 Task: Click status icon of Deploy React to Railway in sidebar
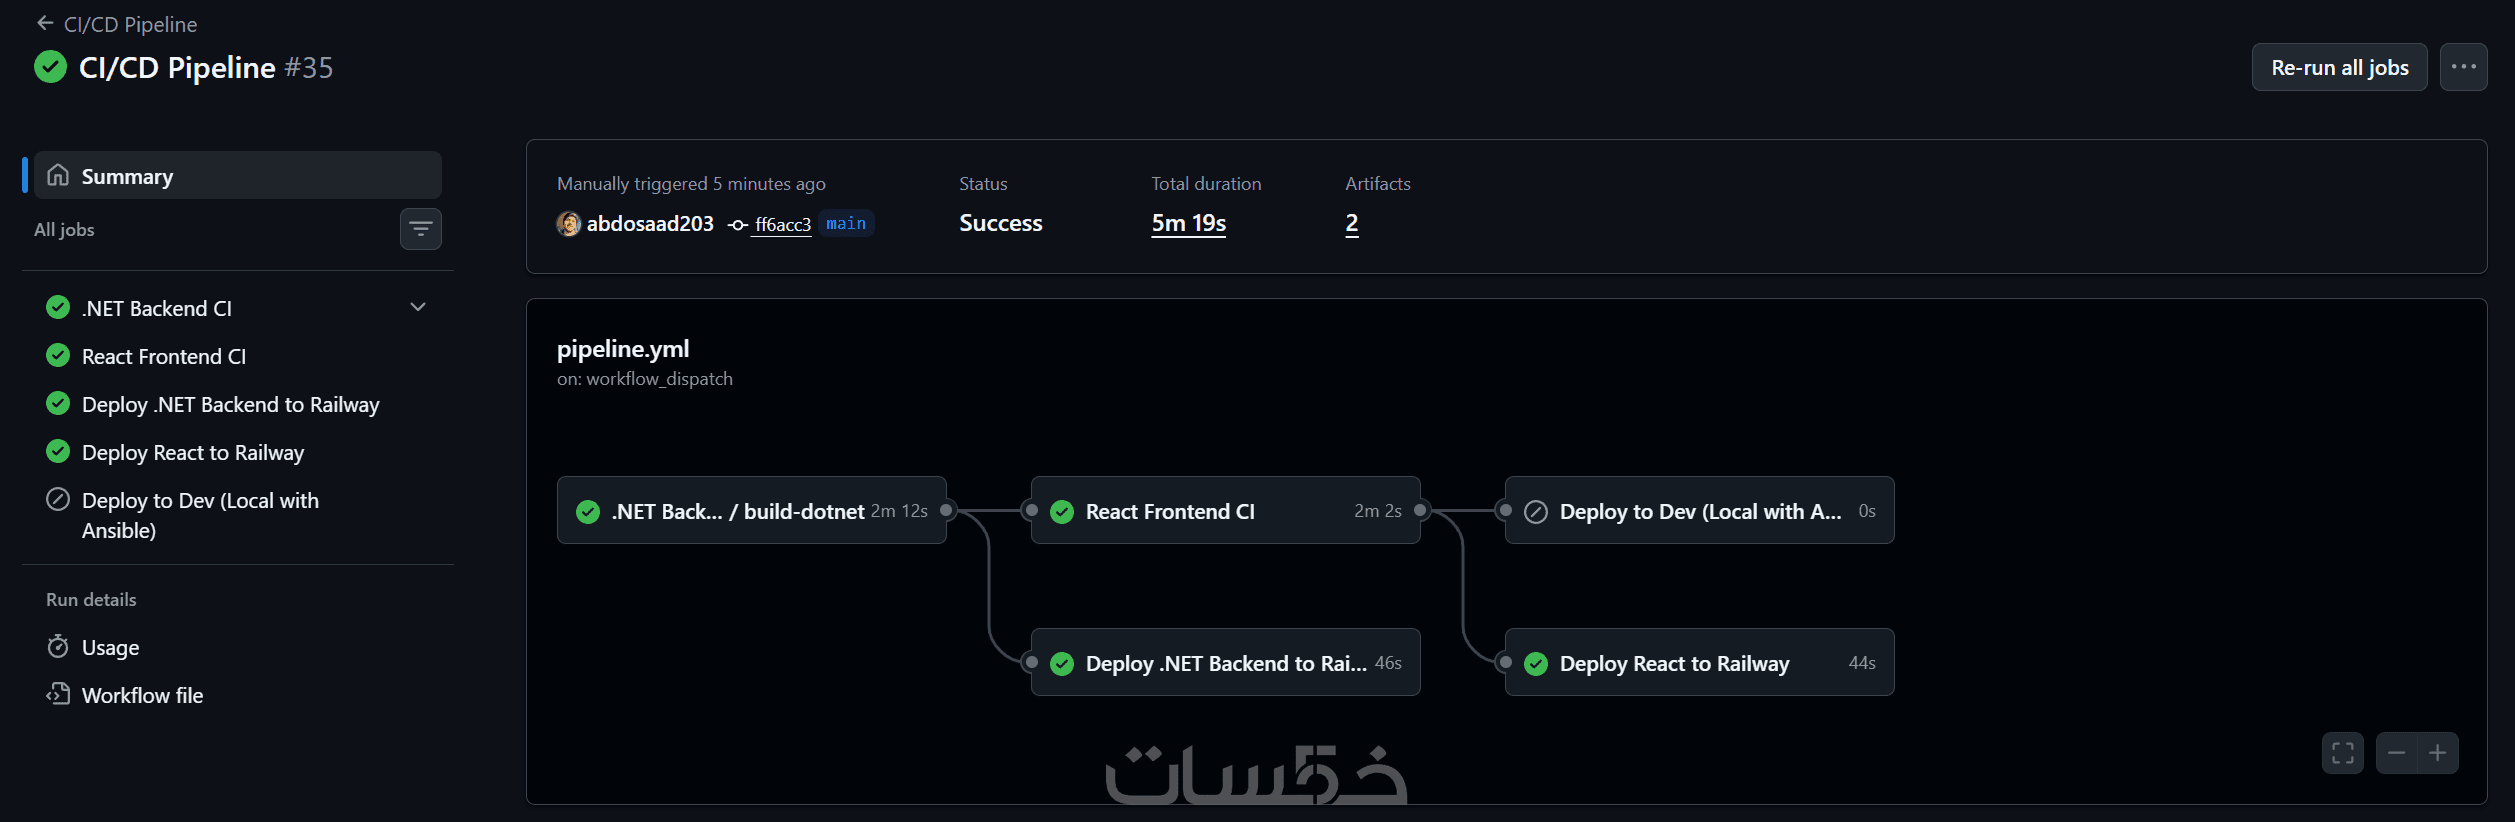pos(58,451)
